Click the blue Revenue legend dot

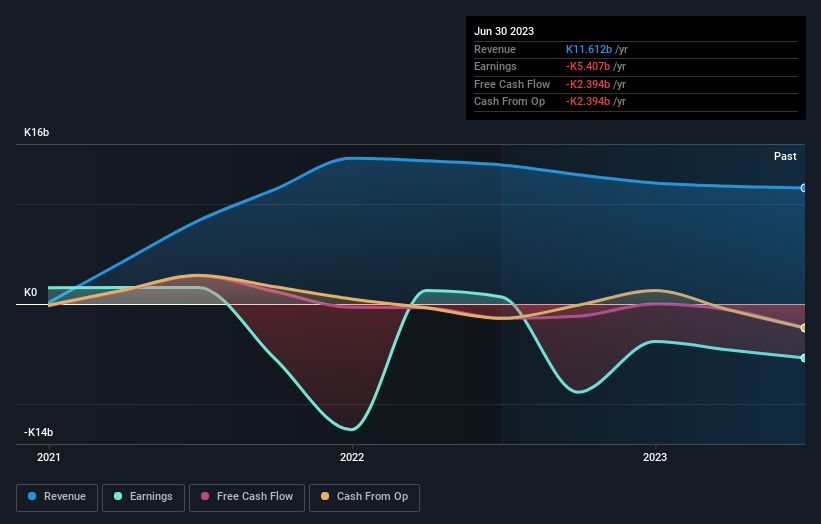(32, 496)
